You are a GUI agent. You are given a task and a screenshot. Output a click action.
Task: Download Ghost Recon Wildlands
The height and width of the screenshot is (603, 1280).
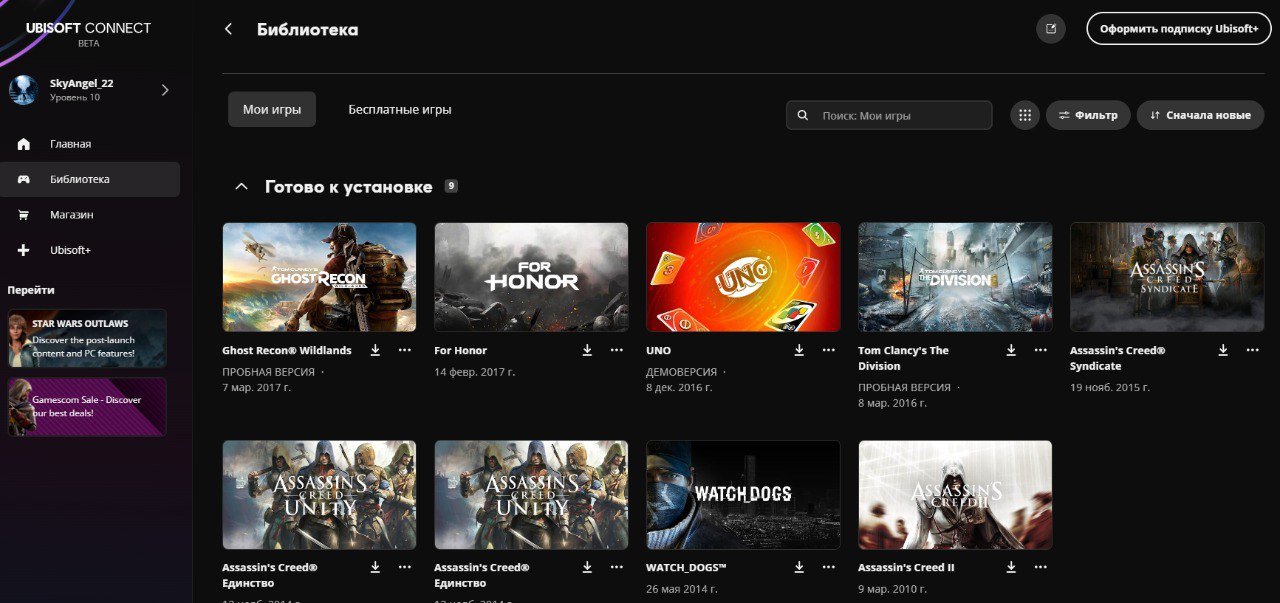coord(375,350)
